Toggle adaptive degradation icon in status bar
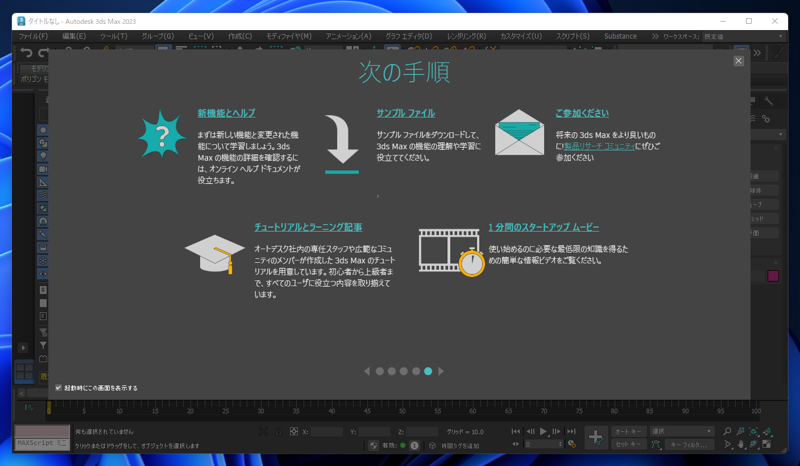 373,445
